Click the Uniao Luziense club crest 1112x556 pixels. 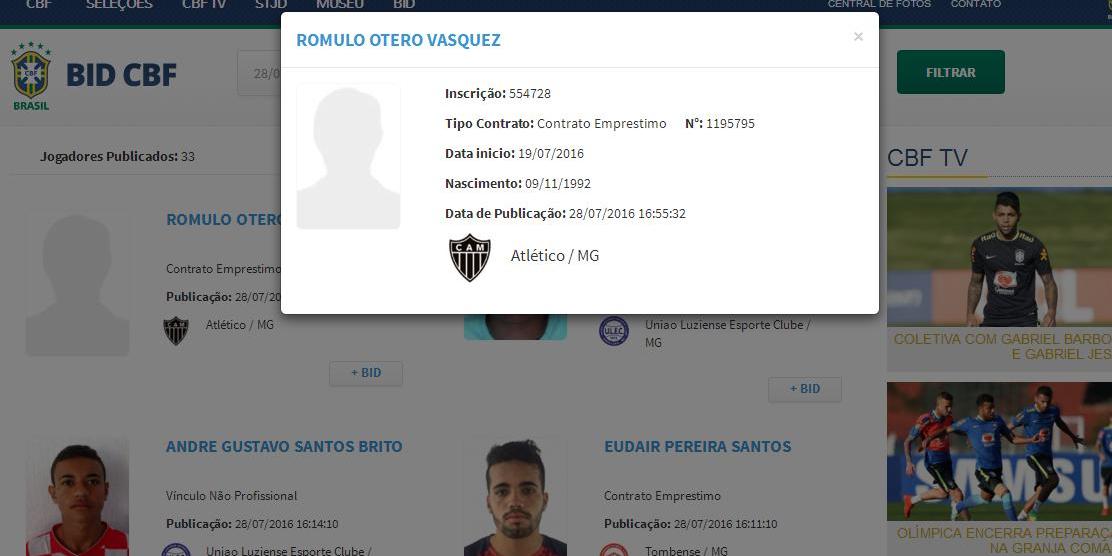point(613,331)
